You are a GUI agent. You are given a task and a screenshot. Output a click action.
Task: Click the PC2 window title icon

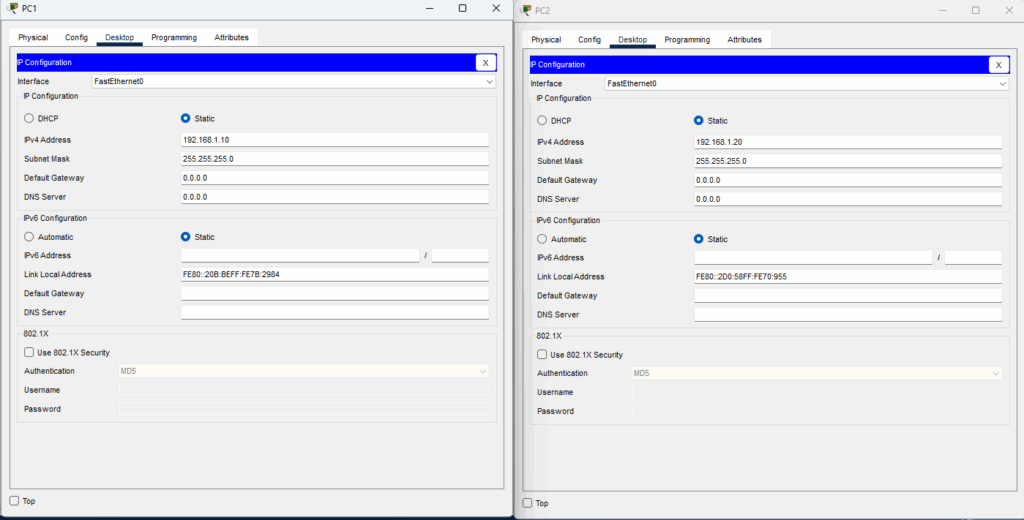point(526,10)
